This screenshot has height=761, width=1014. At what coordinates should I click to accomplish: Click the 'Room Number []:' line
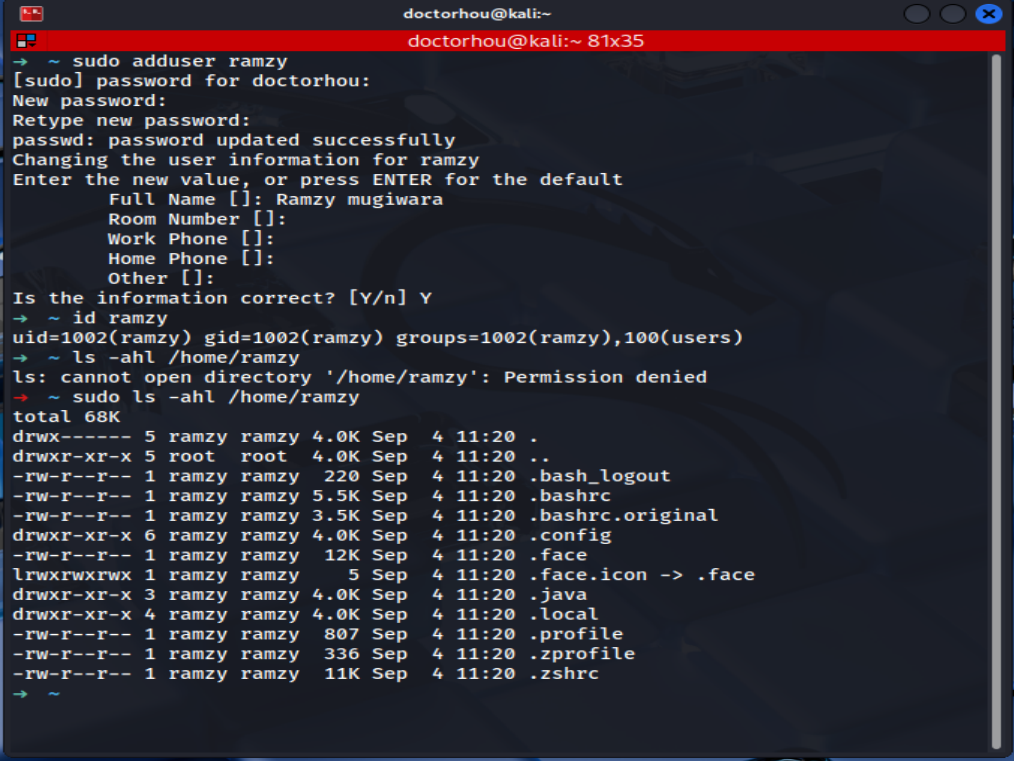pos(197,219)
